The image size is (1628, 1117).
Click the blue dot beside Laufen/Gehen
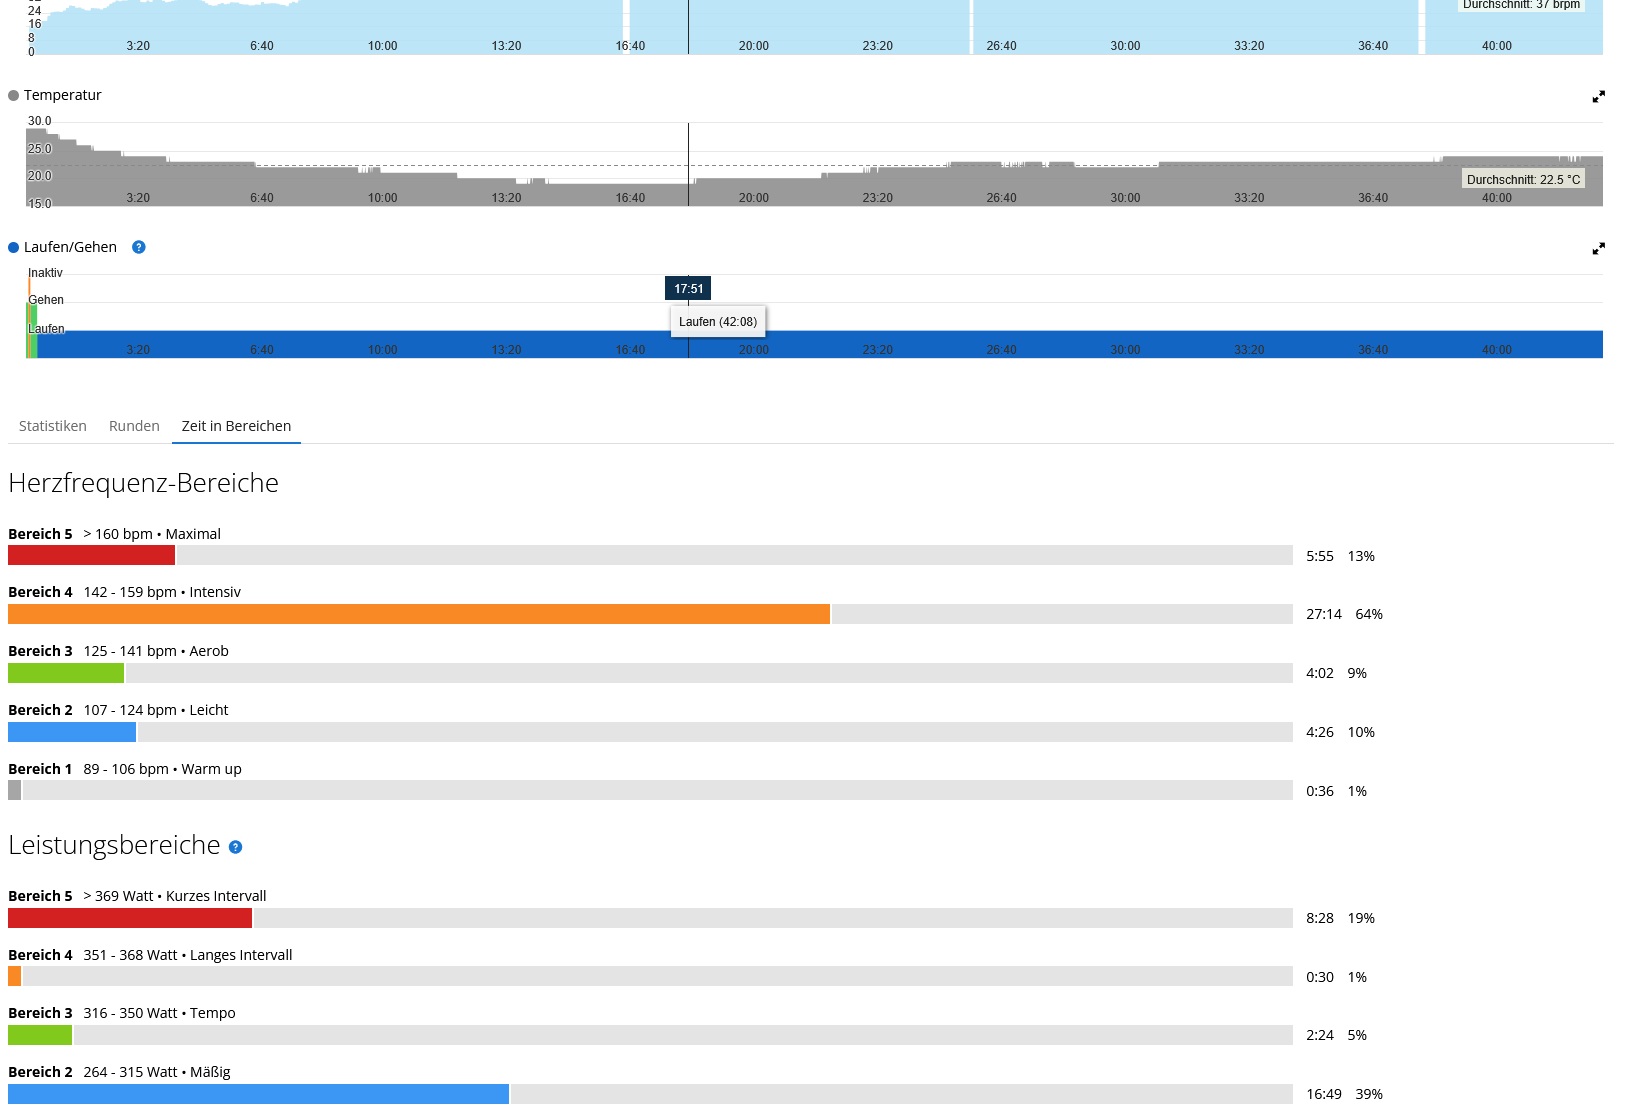[14, 248]
